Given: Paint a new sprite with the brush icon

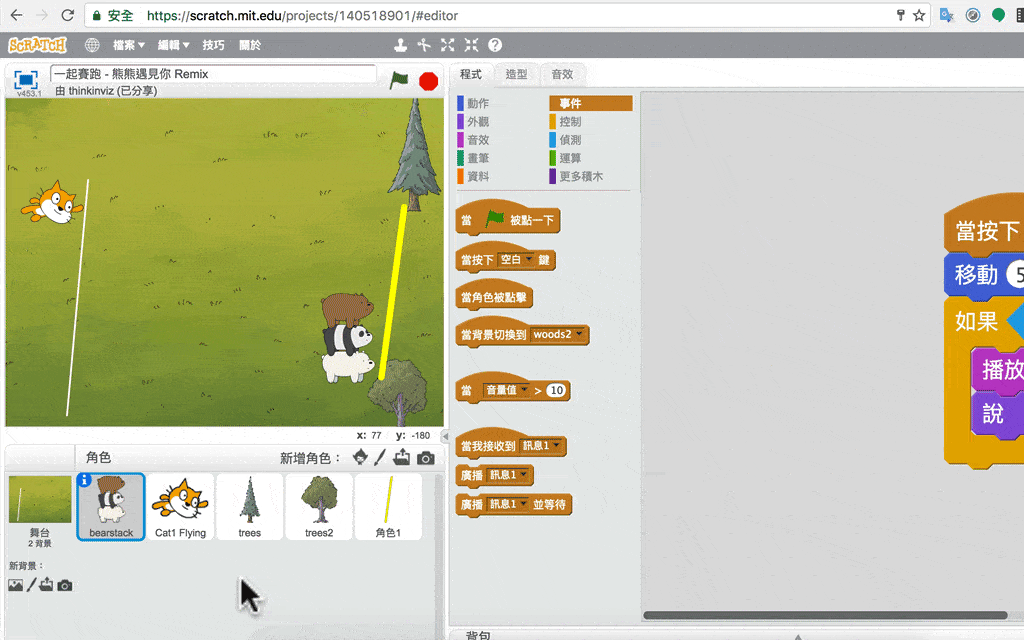Looking at the screenshot, I should (x=380, y=457).
